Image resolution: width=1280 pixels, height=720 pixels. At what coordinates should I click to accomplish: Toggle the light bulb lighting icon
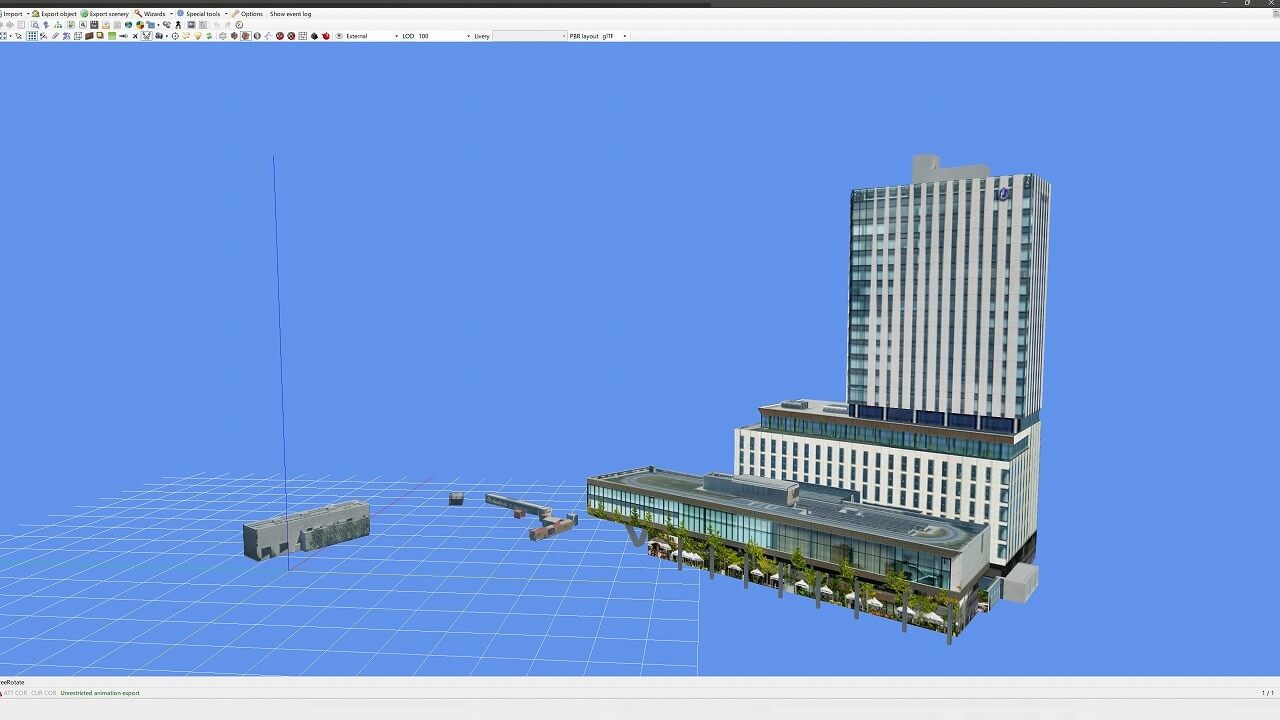pos(197,36)
